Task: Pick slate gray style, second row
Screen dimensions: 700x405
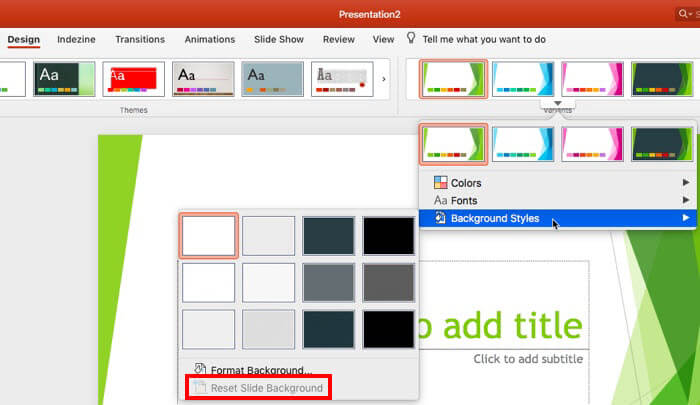Action: 329,283
